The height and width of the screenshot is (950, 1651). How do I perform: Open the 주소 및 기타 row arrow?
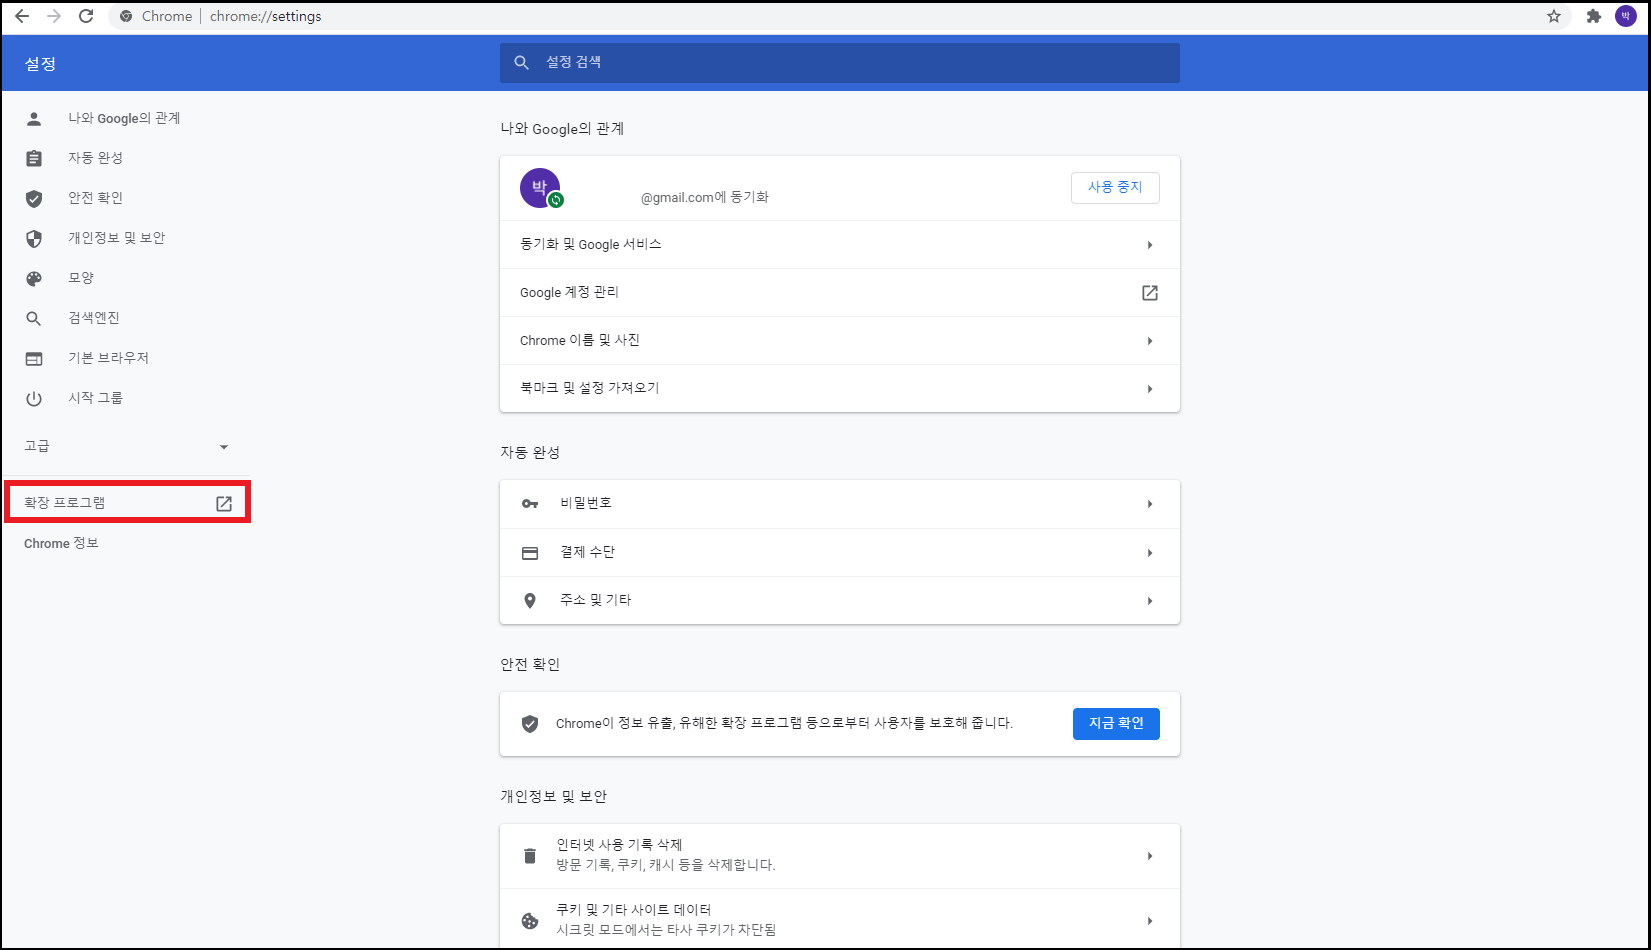pyautogui.click(x=1150, y=601)
